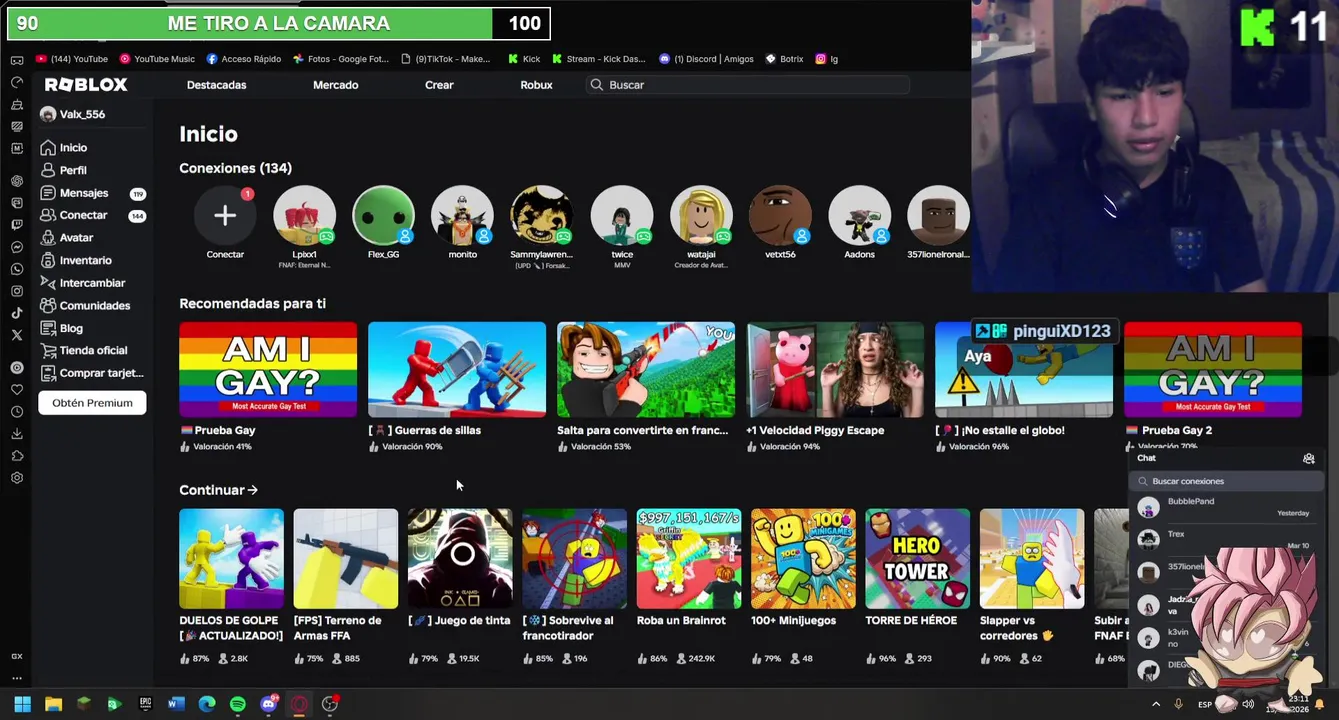Open Discord | Amigos bookmark
Image resolution: width=1339 pixels, height=720 pixels.
(707, 59)
